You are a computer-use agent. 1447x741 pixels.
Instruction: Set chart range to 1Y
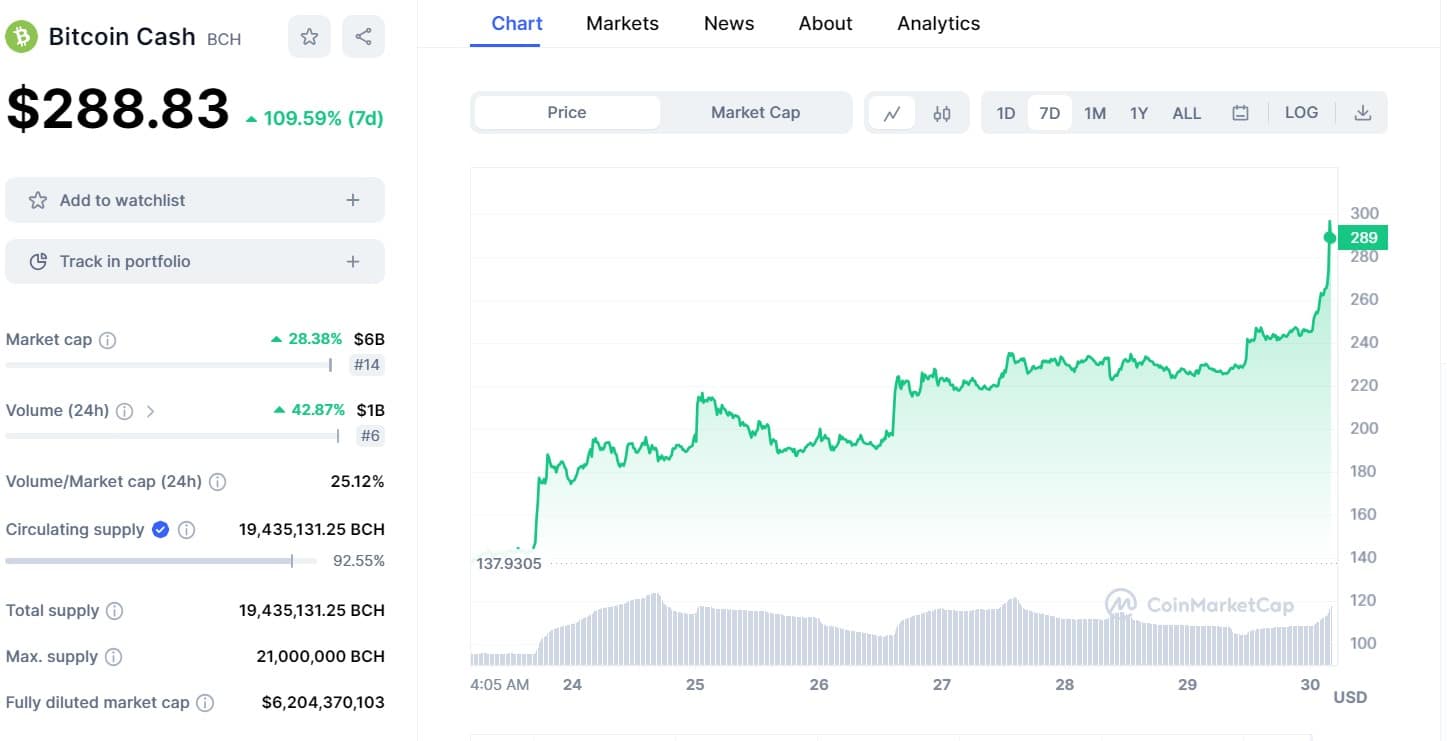coord(1139,113)
